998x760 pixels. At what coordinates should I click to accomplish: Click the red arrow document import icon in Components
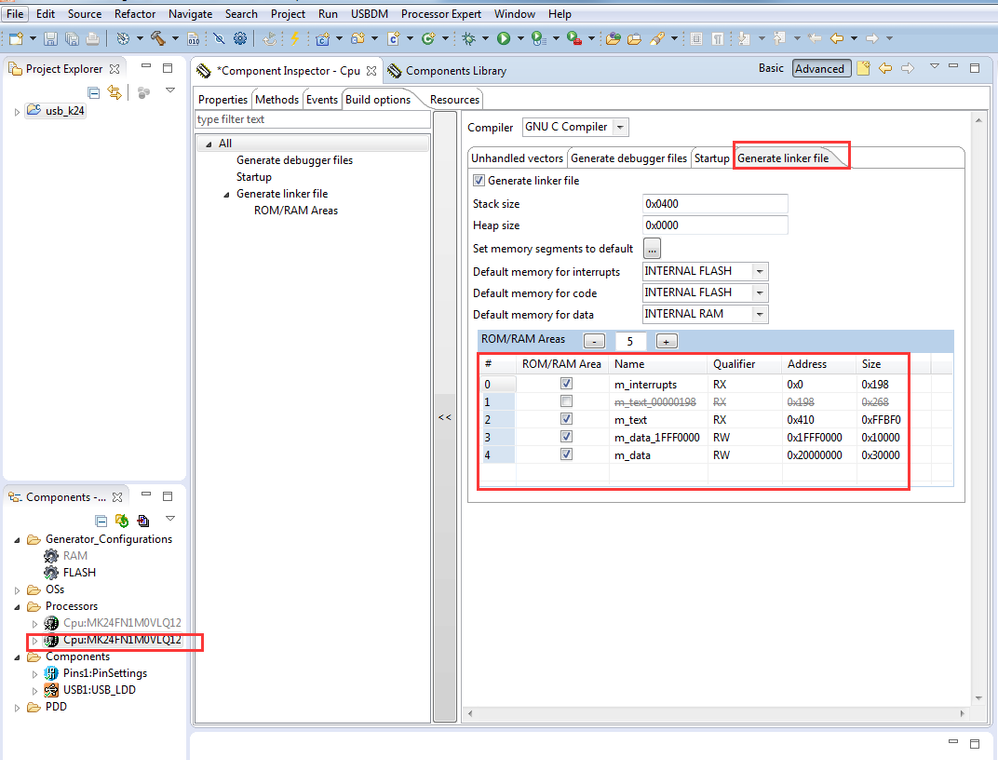pyautogui.click(x=143, y=521)
